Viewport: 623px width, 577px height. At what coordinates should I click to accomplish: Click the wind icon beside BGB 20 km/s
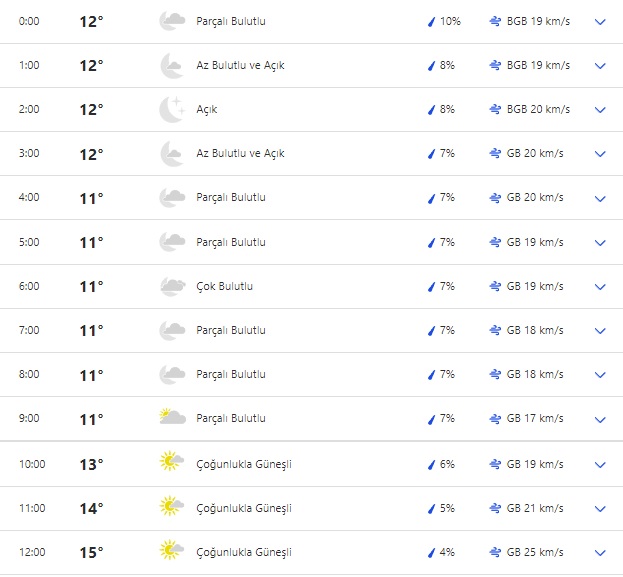click(495, 109)
